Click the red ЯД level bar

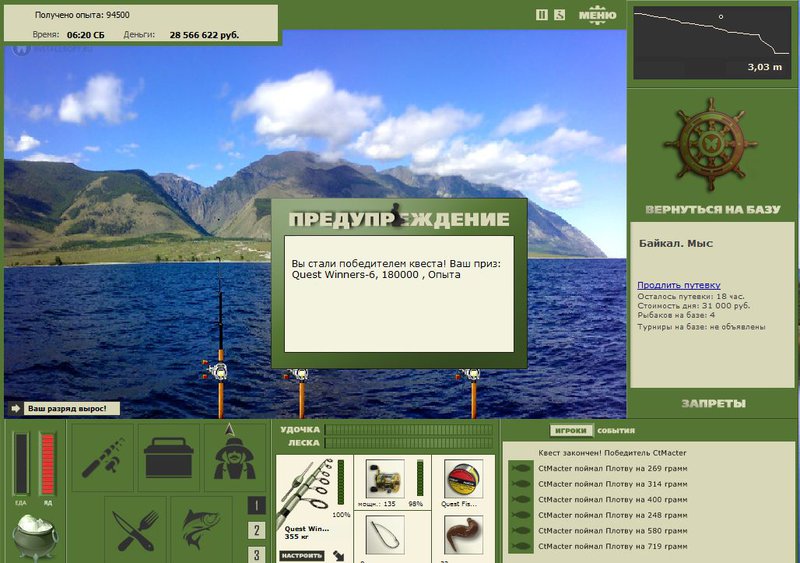pos(47,463)
